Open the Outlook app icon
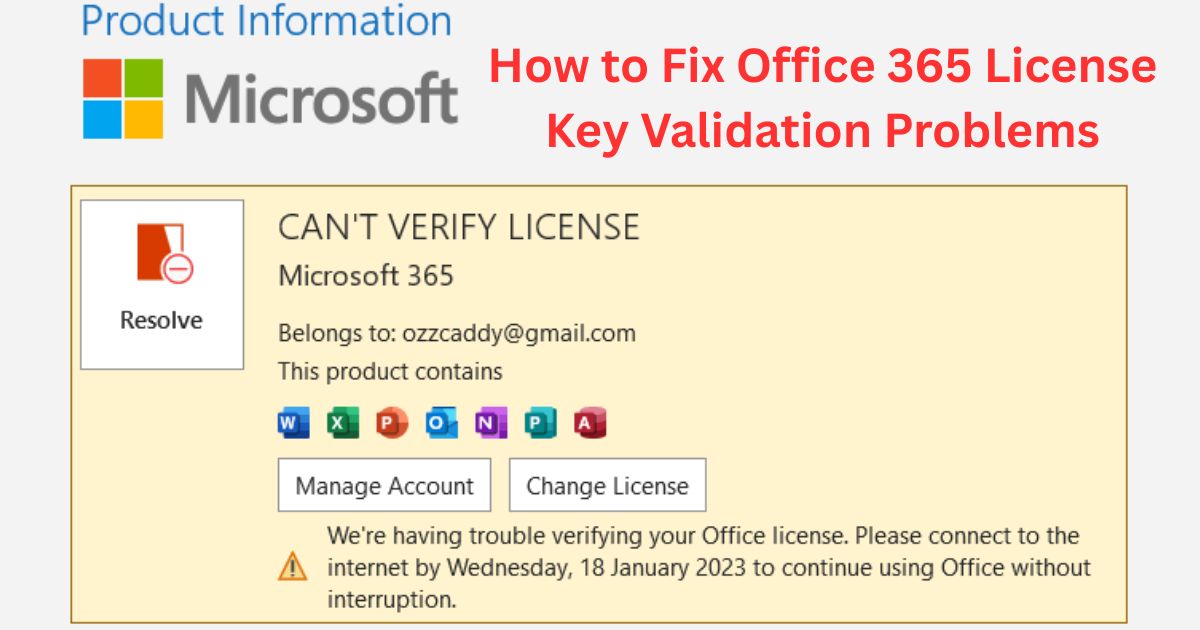This screenshot has width=1200, height=630. [x=439, y=421]
